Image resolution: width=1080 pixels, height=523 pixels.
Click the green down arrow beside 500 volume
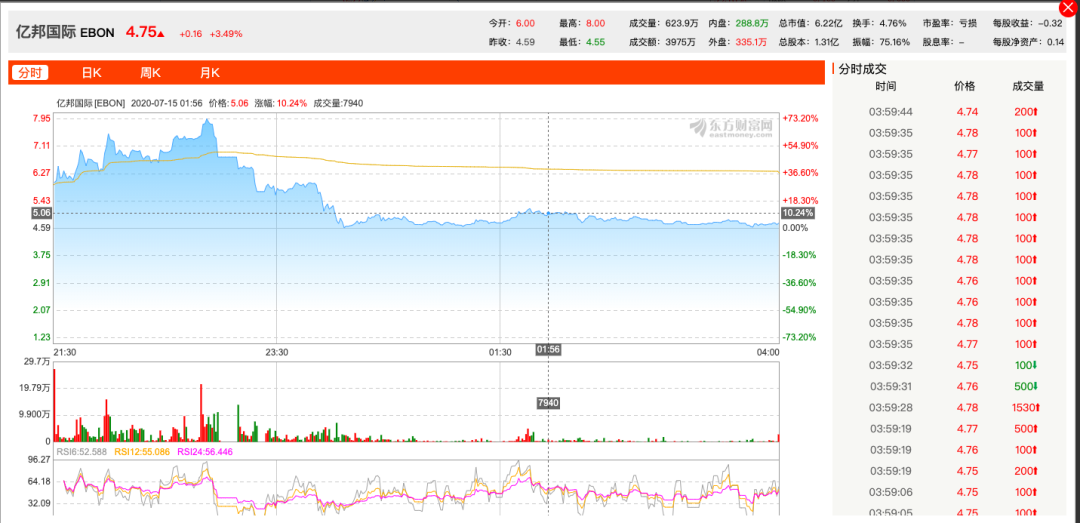[1035, 387]
